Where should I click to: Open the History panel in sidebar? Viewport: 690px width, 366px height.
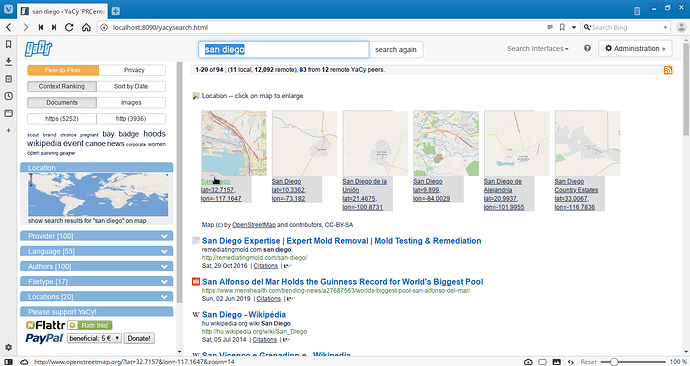pyautogui.click(x=8, y=96)
